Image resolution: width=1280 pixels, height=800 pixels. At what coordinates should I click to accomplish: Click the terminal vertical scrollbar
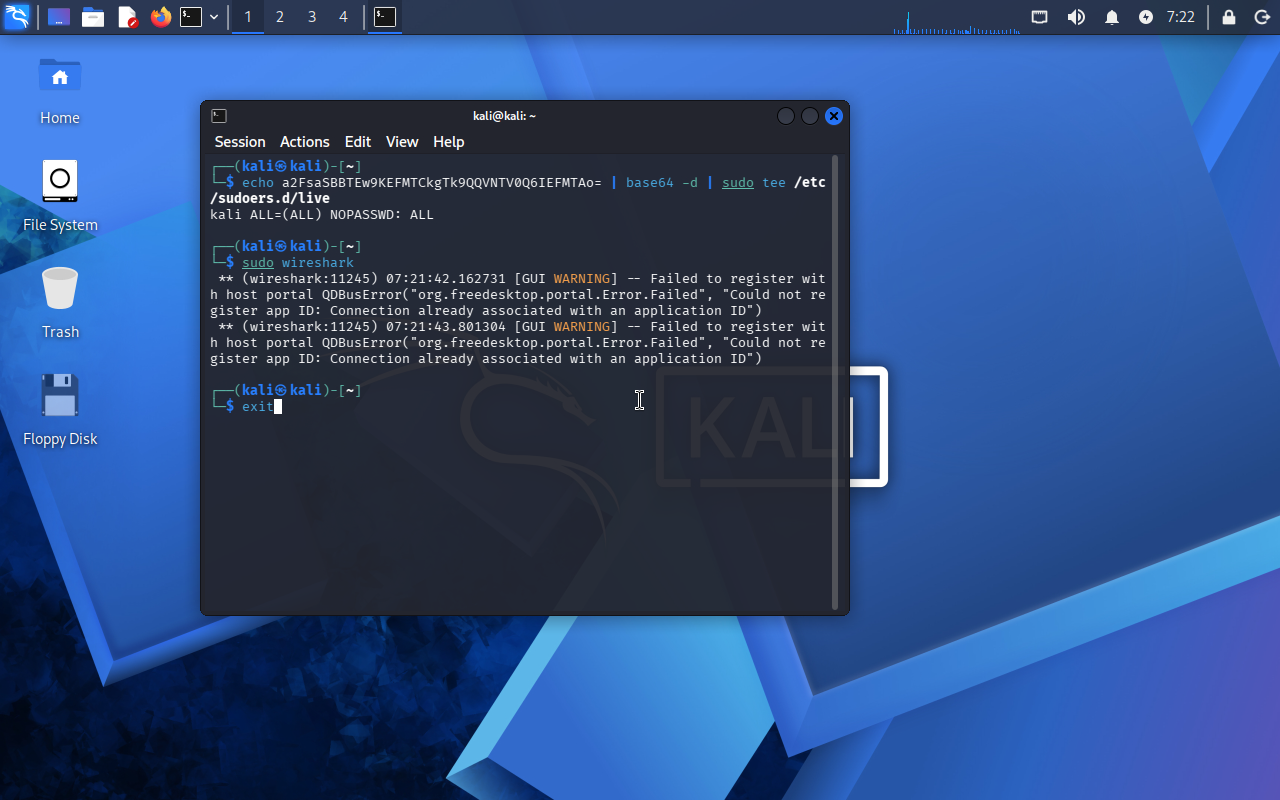(835, 382)
